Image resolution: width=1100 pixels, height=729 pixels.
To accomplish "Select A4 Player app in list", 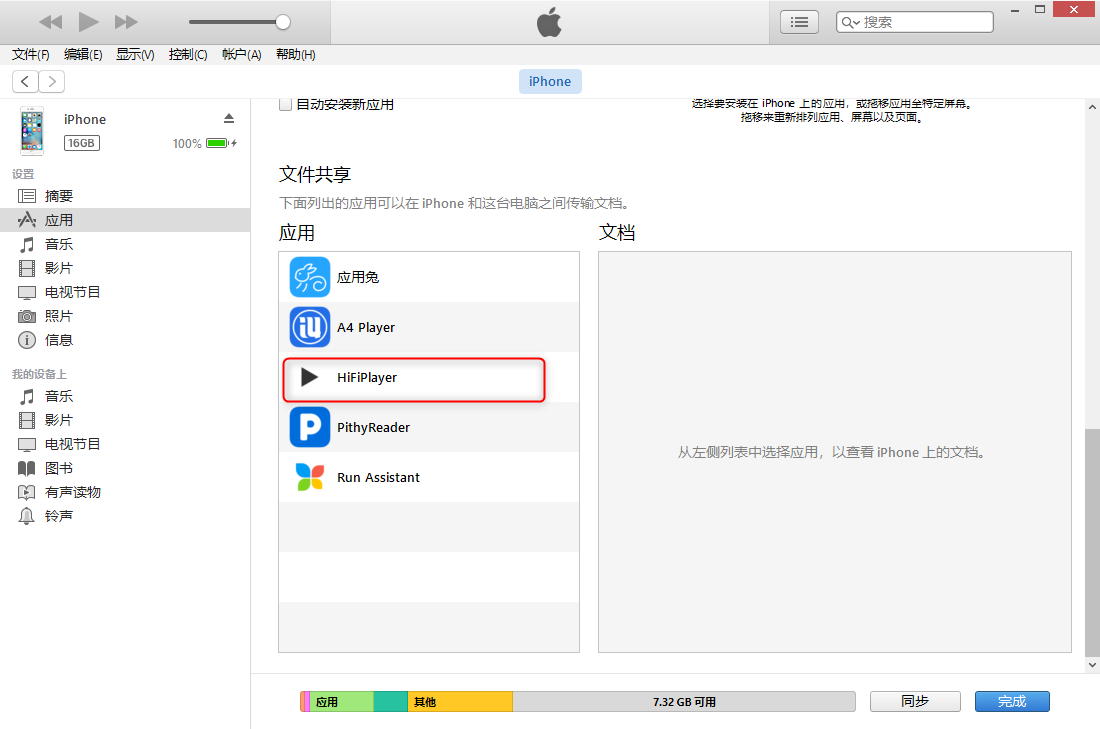I will [429, 327].
